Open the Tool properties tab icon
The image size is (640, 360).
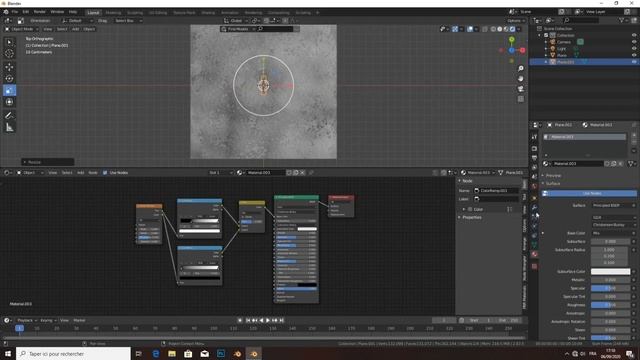coord(534,137)
